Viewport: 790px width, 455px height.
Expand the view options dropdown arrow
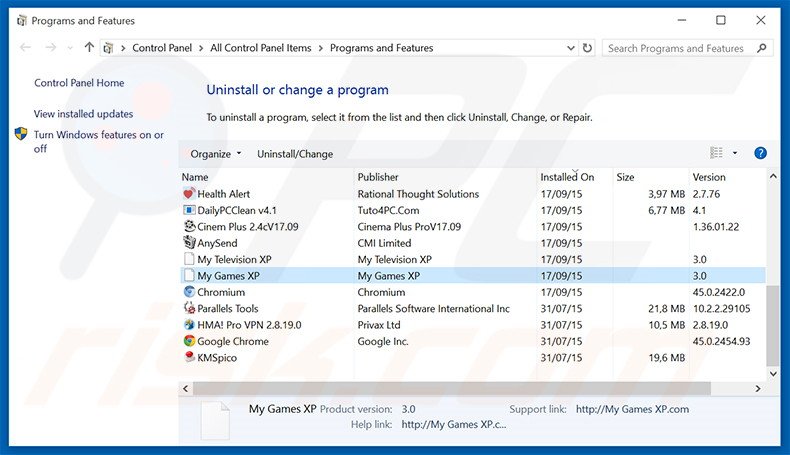735,153
